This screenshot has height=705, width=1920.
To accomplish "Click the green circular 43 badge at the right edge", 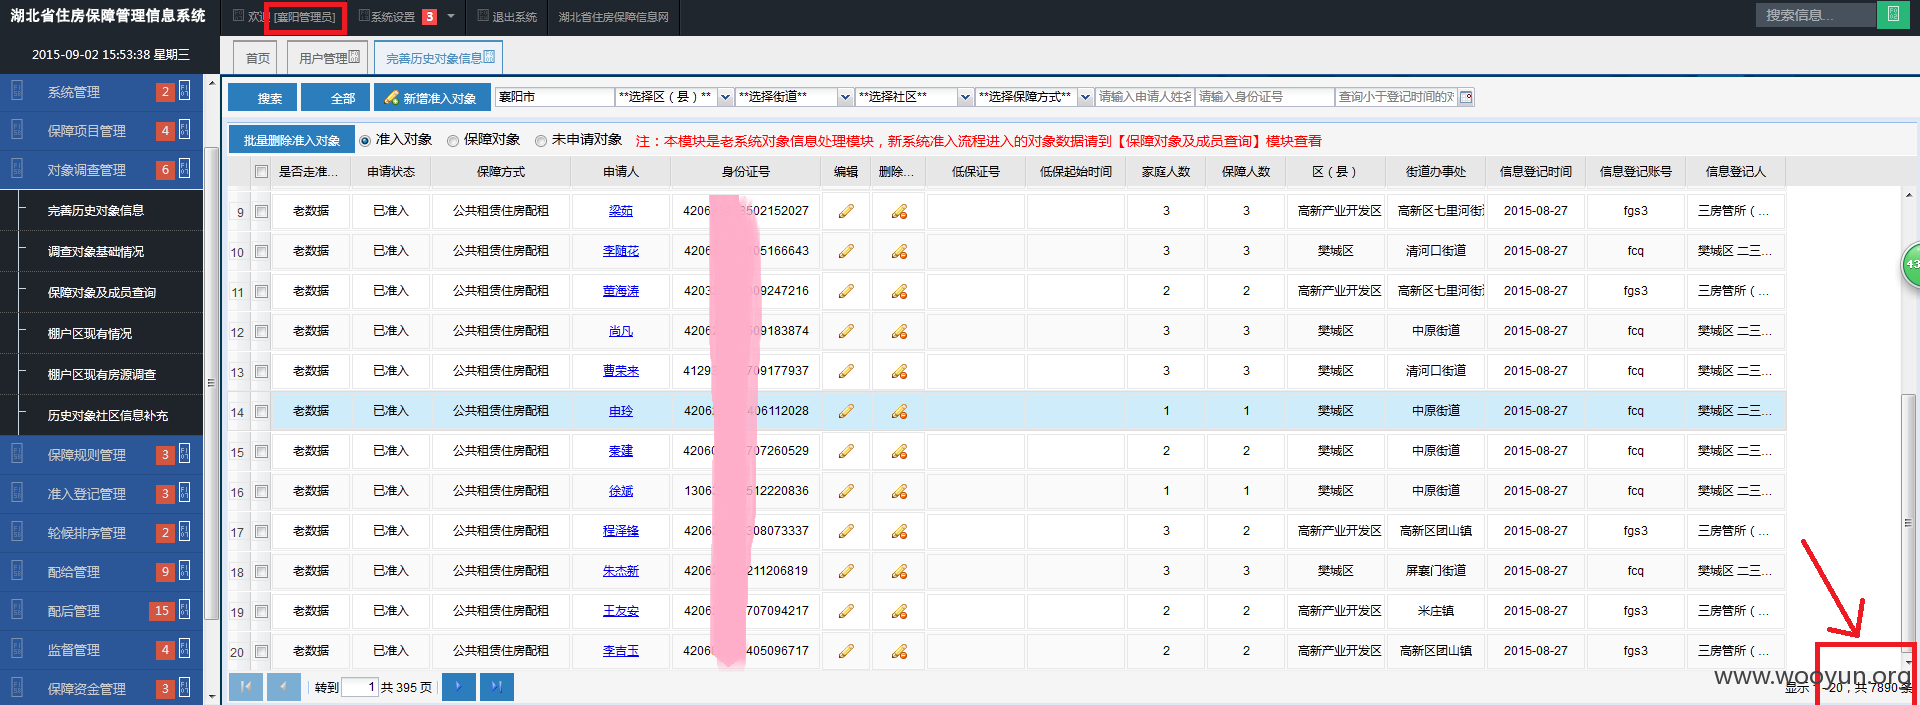I will pos(1911,264).
